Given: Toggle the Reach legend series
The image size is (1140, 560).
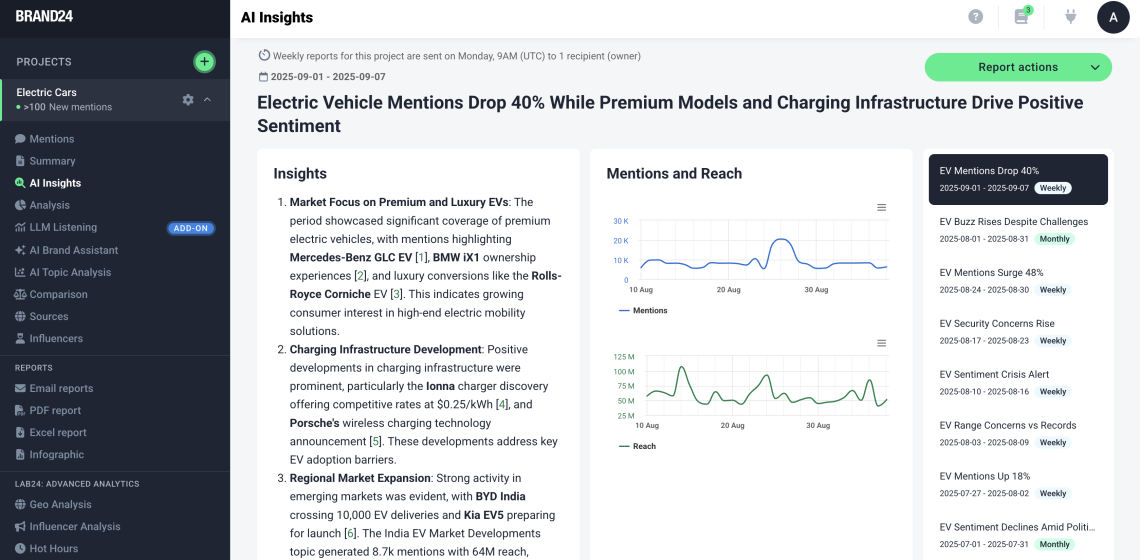Looking at the screenshot, I should pos(638,446).
